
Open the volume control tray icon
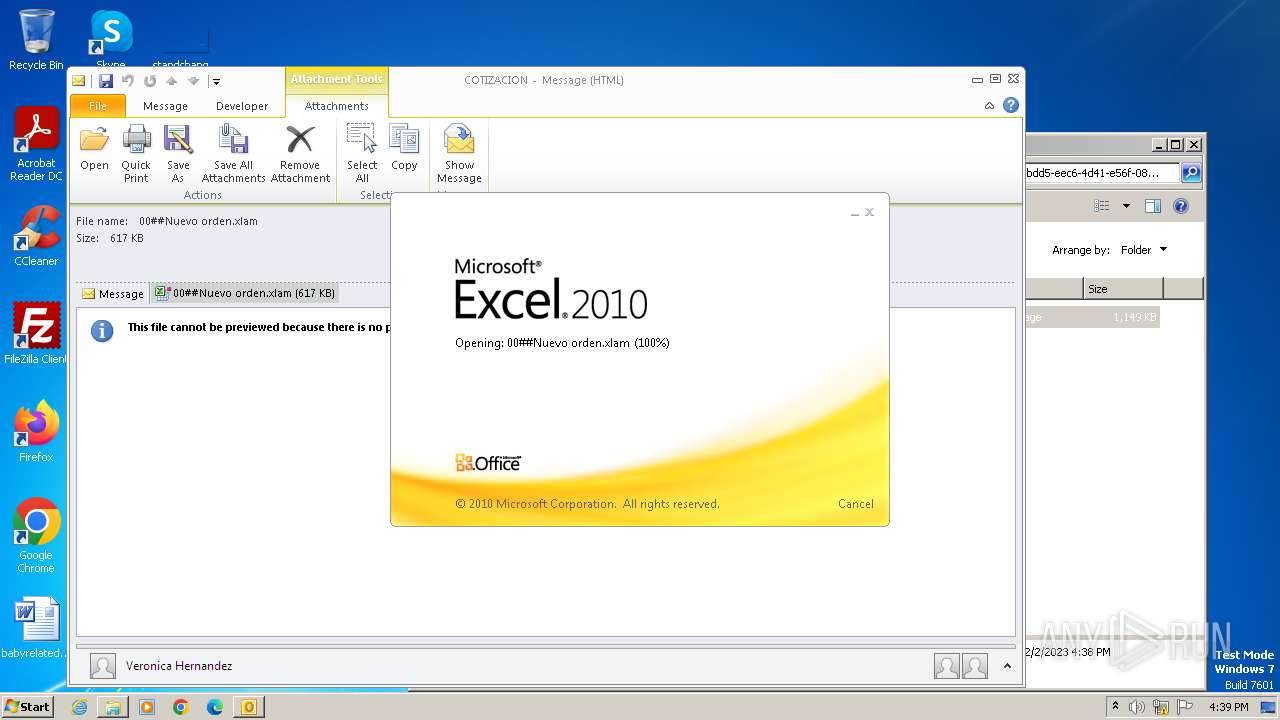coord(1137,707)
